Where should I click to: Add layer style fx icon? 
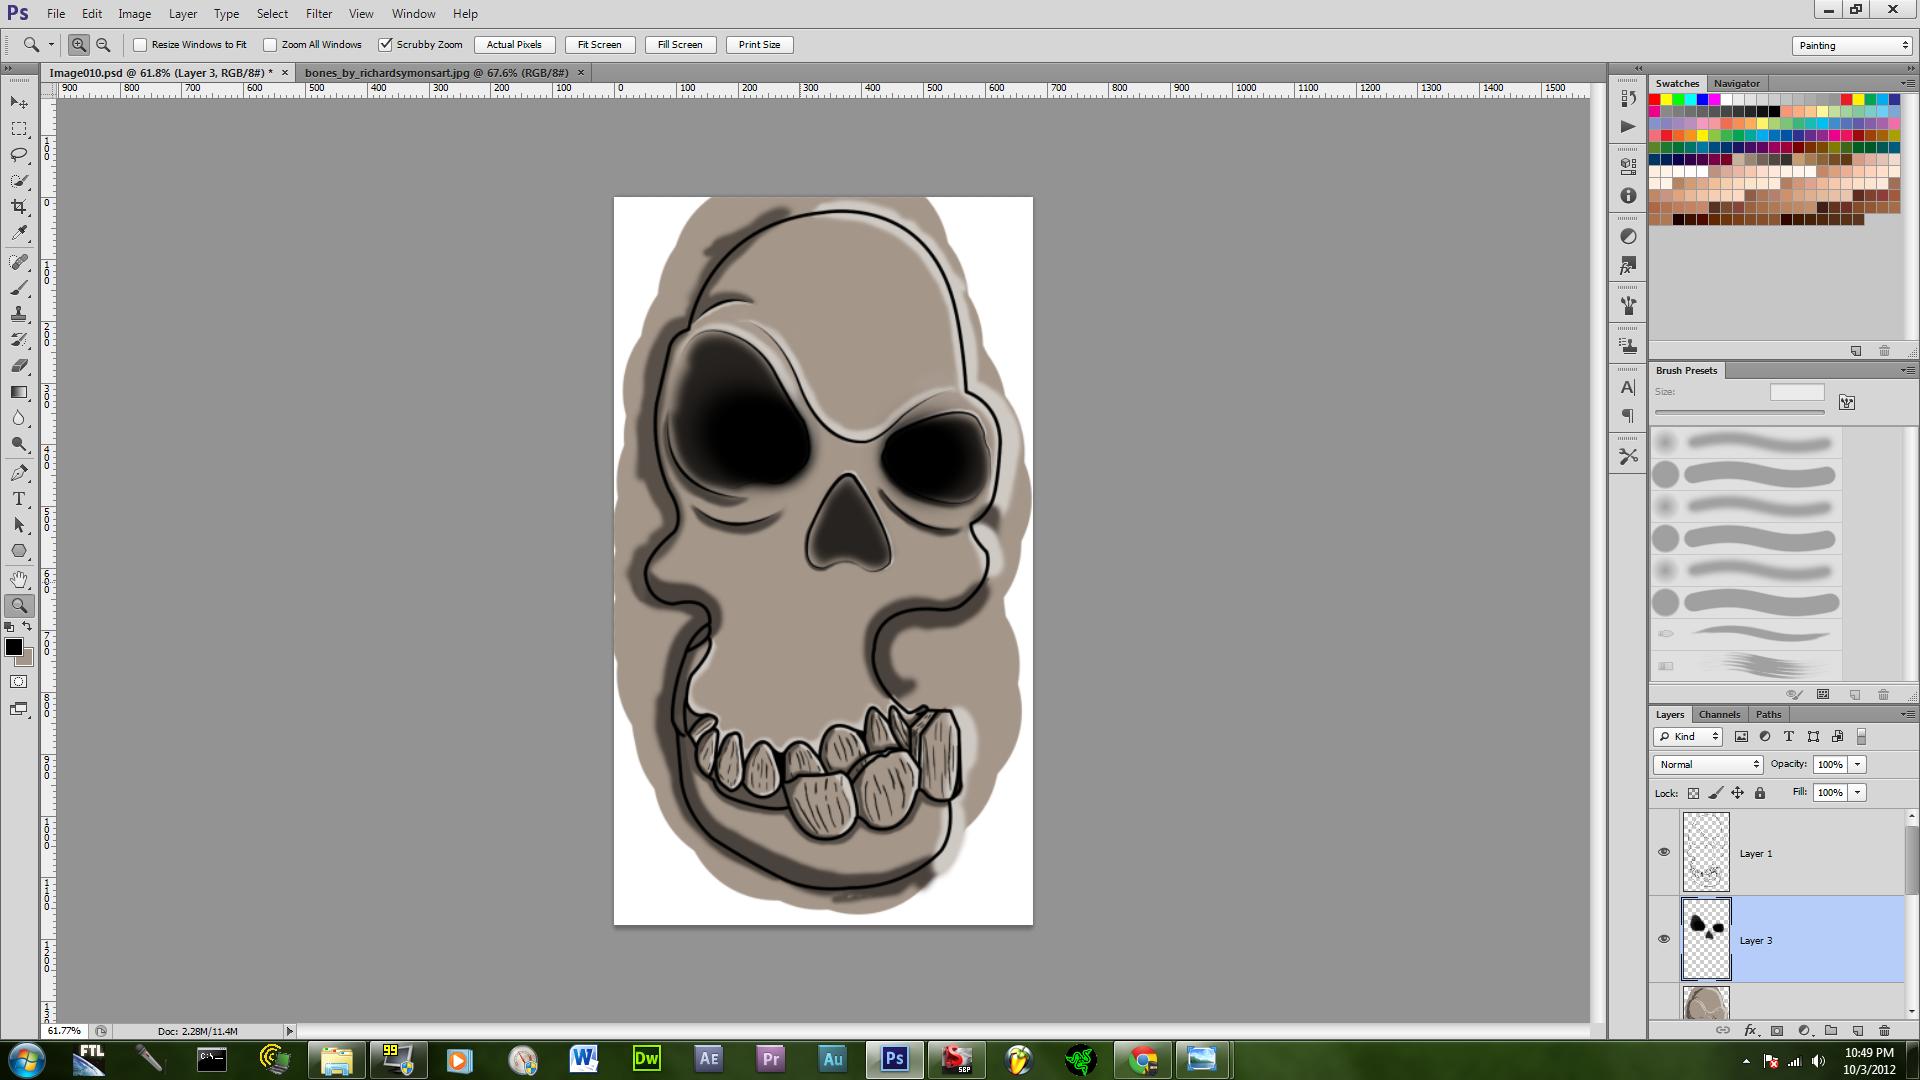[1750, 1030]
